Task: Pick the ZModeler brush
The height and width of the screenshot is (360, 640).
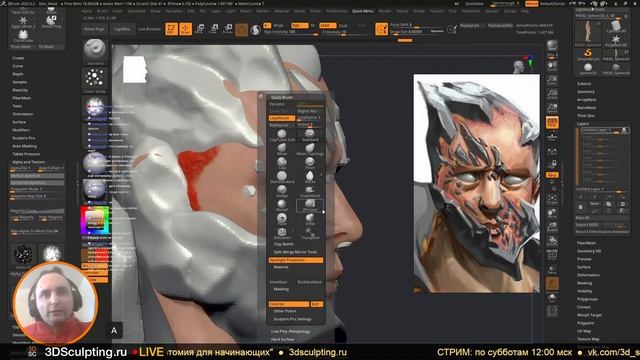Action: pyautogui.click(x=282, y=233)
